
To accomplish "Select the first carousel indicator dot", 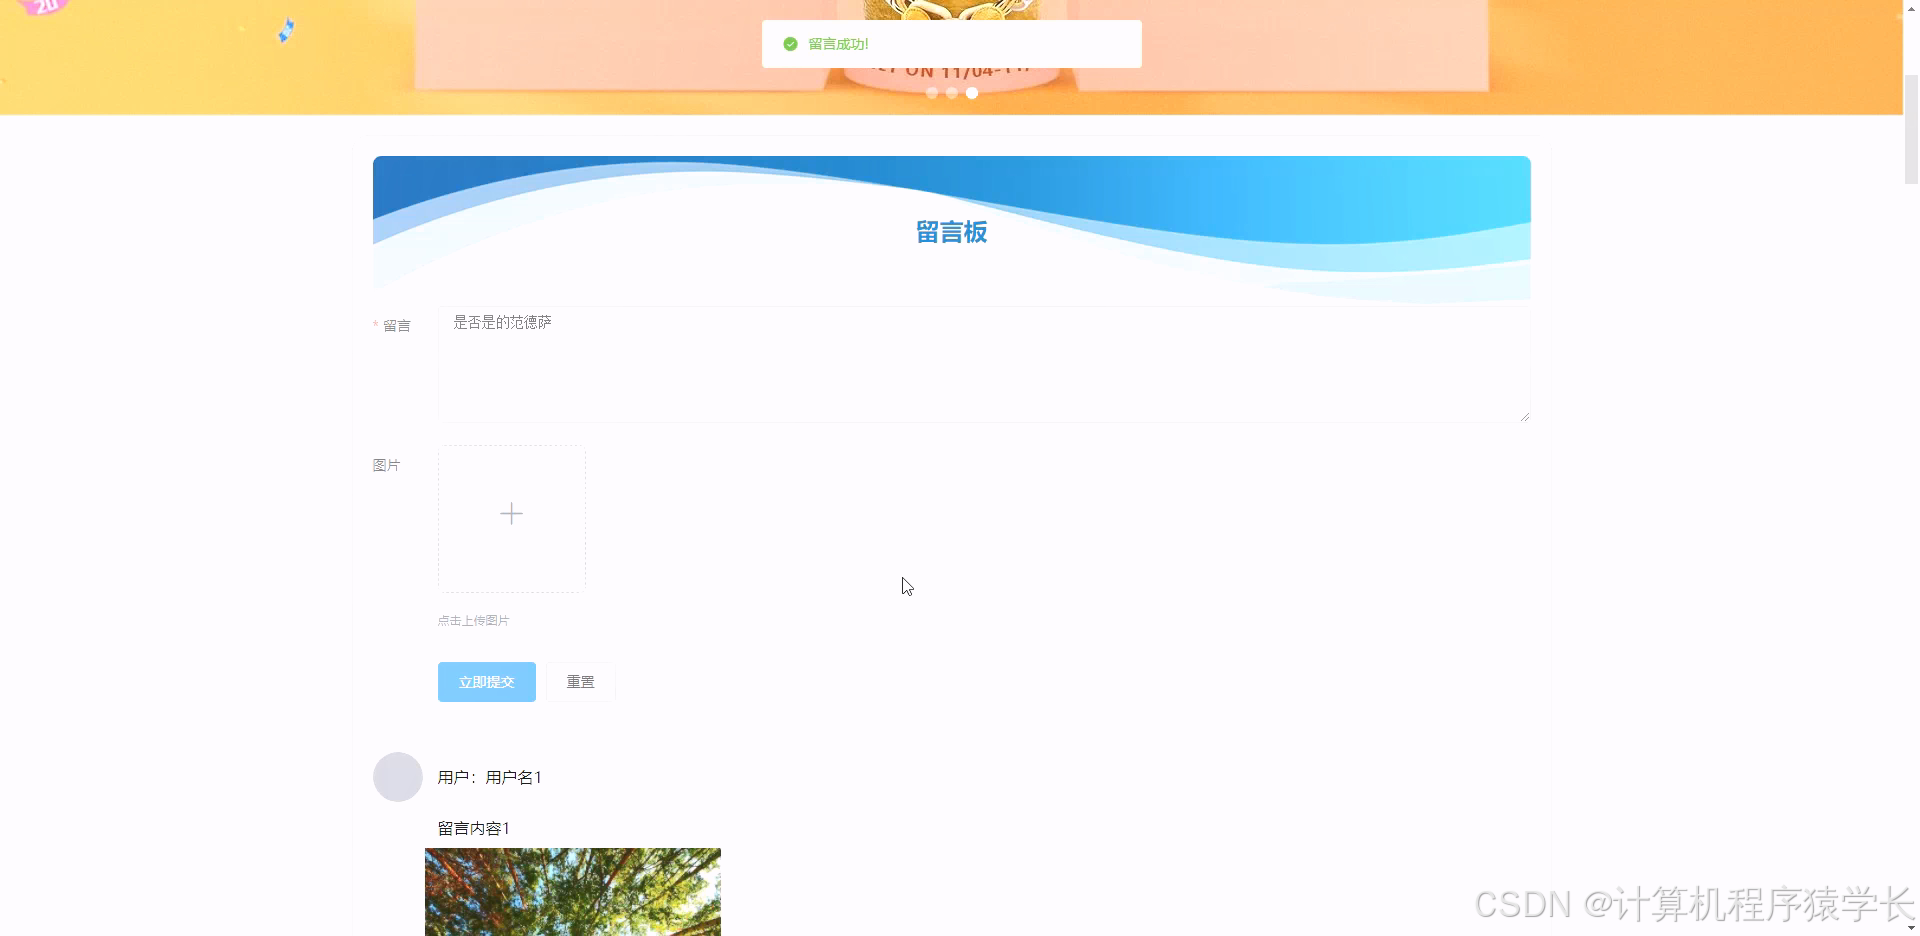I will pyautogui.click(x=932, y=92).
